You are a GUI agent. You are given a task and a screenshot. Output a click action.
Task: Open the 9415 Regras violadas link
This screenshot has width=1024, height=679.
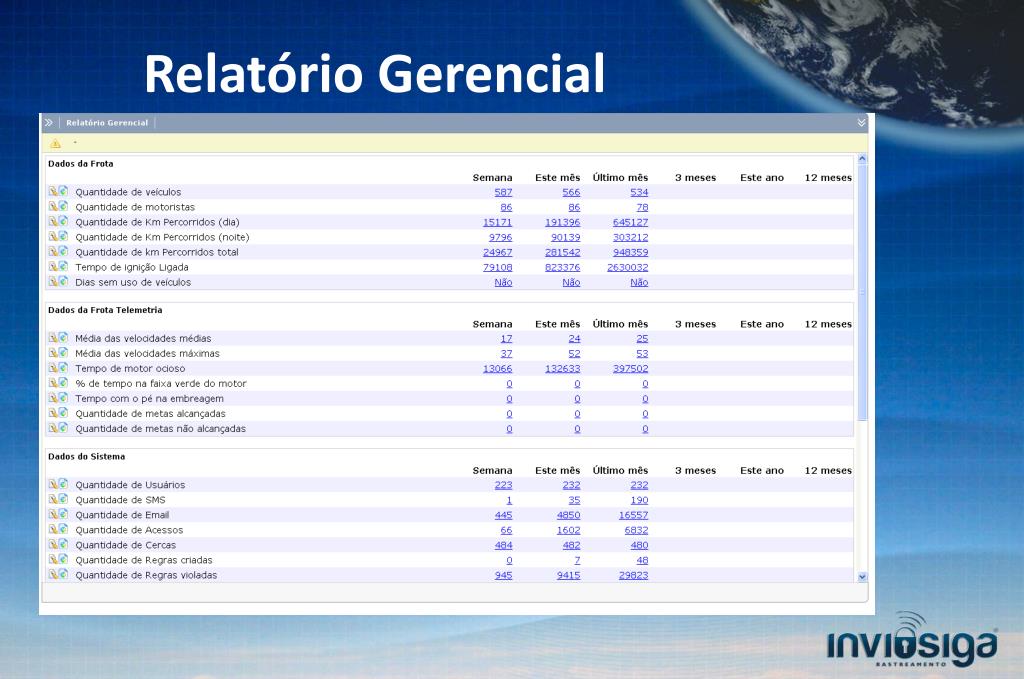pos(569,575)
